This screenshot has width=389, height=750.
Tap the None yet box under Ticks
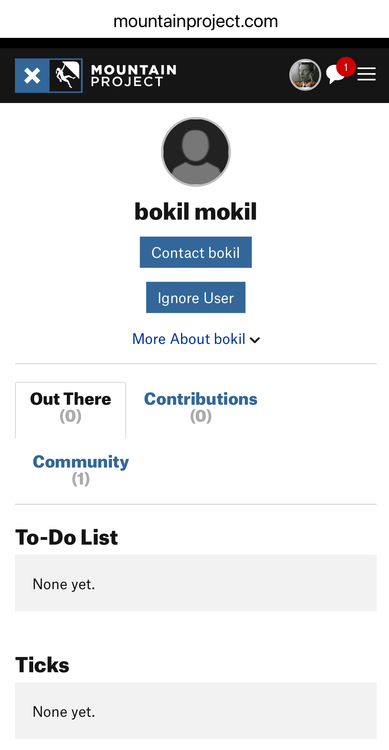tap(196, 711)
